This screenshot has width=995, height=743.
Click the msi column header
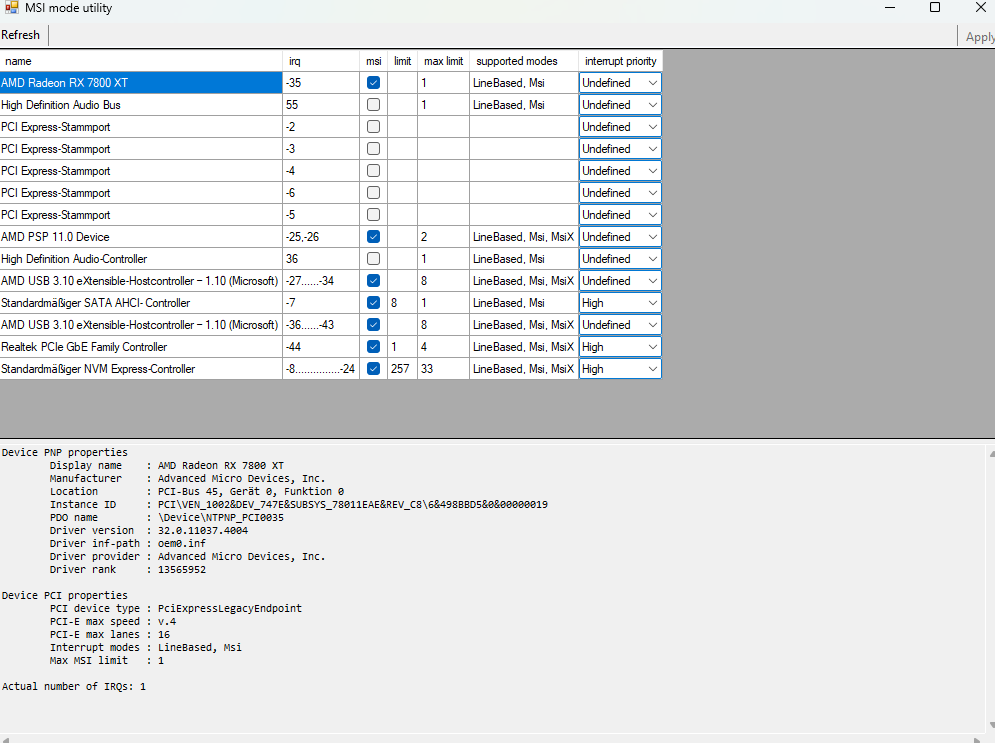click(x=373, y=61)
